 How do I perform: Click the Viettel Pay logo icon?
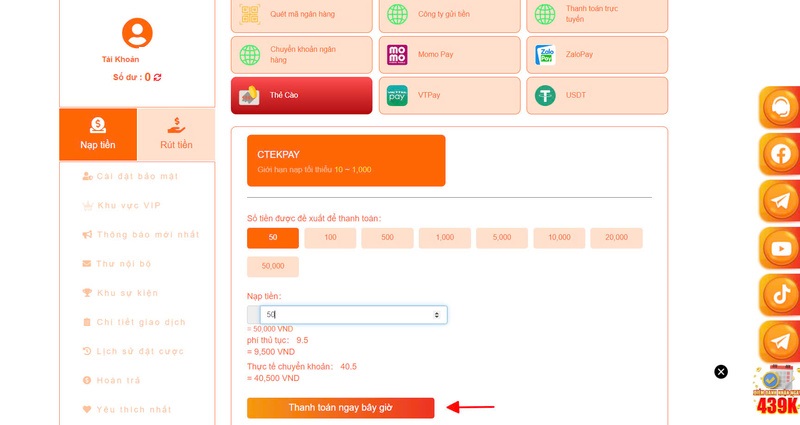397,95
